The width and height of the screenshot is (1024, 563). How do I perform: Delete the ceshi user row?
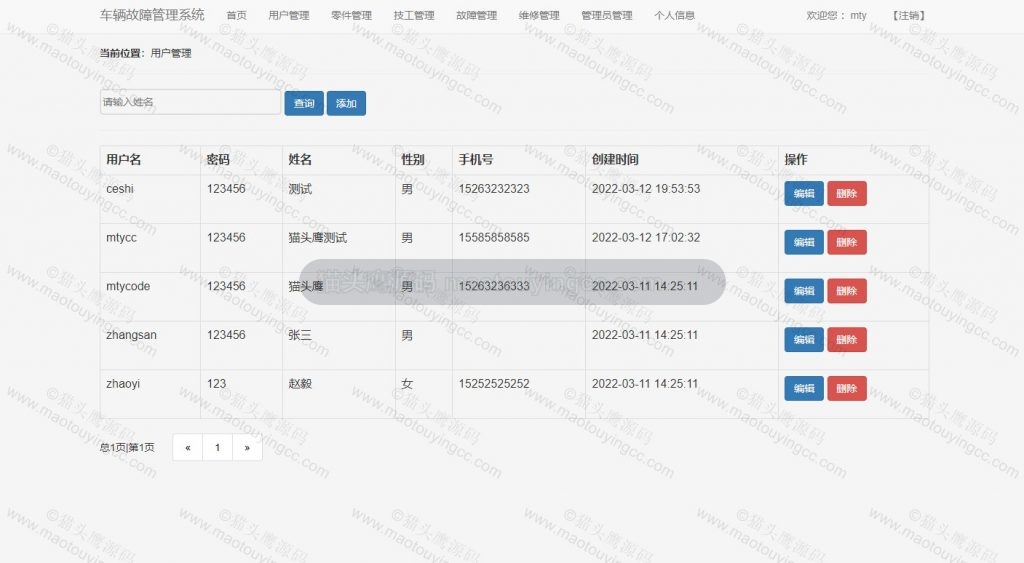click(846, 193)
